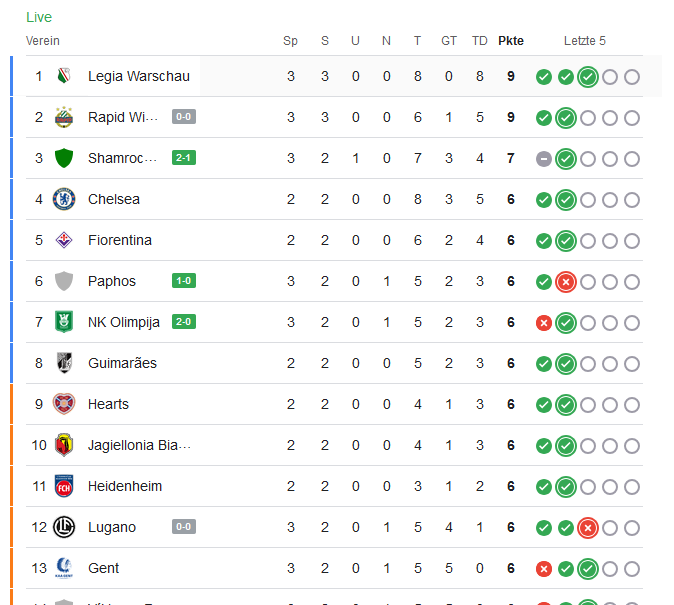Image resolution: width=674 pixels, height=605 pixels.
Task: Click the Rapid Wien club crest
Action: [x=64, y=117]
